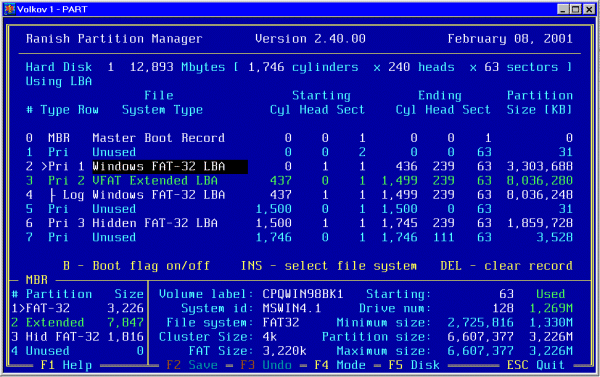Click F4 Mode option
Image resolution: width=600 pixels, height=377 pixels.
[x=340, y=365]
